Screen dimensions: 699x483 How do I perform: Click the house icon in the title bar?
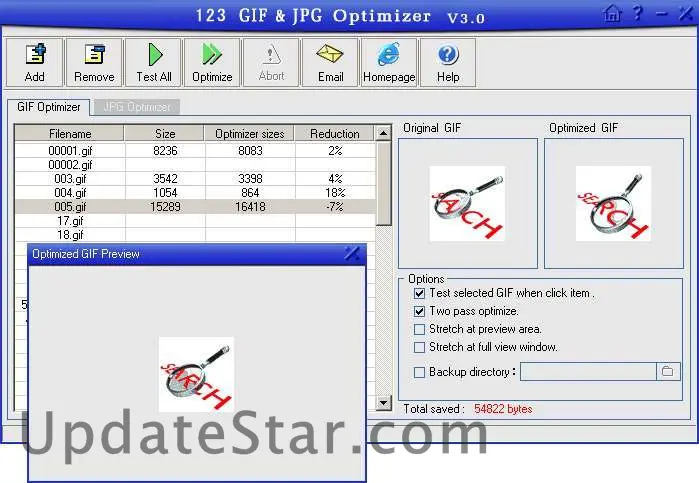pos(613,14)
